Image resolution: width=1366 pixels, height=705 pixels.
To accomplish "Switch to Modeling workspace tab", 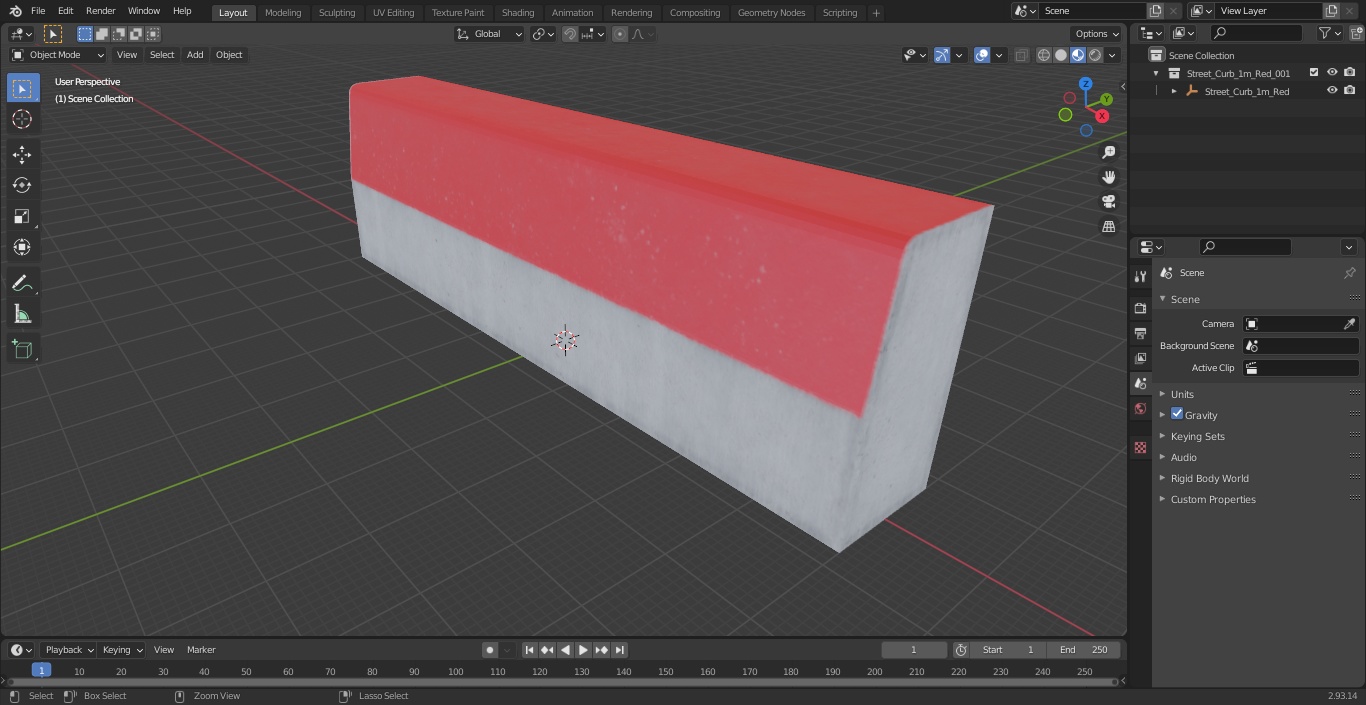I will click(x=283, y=13).
